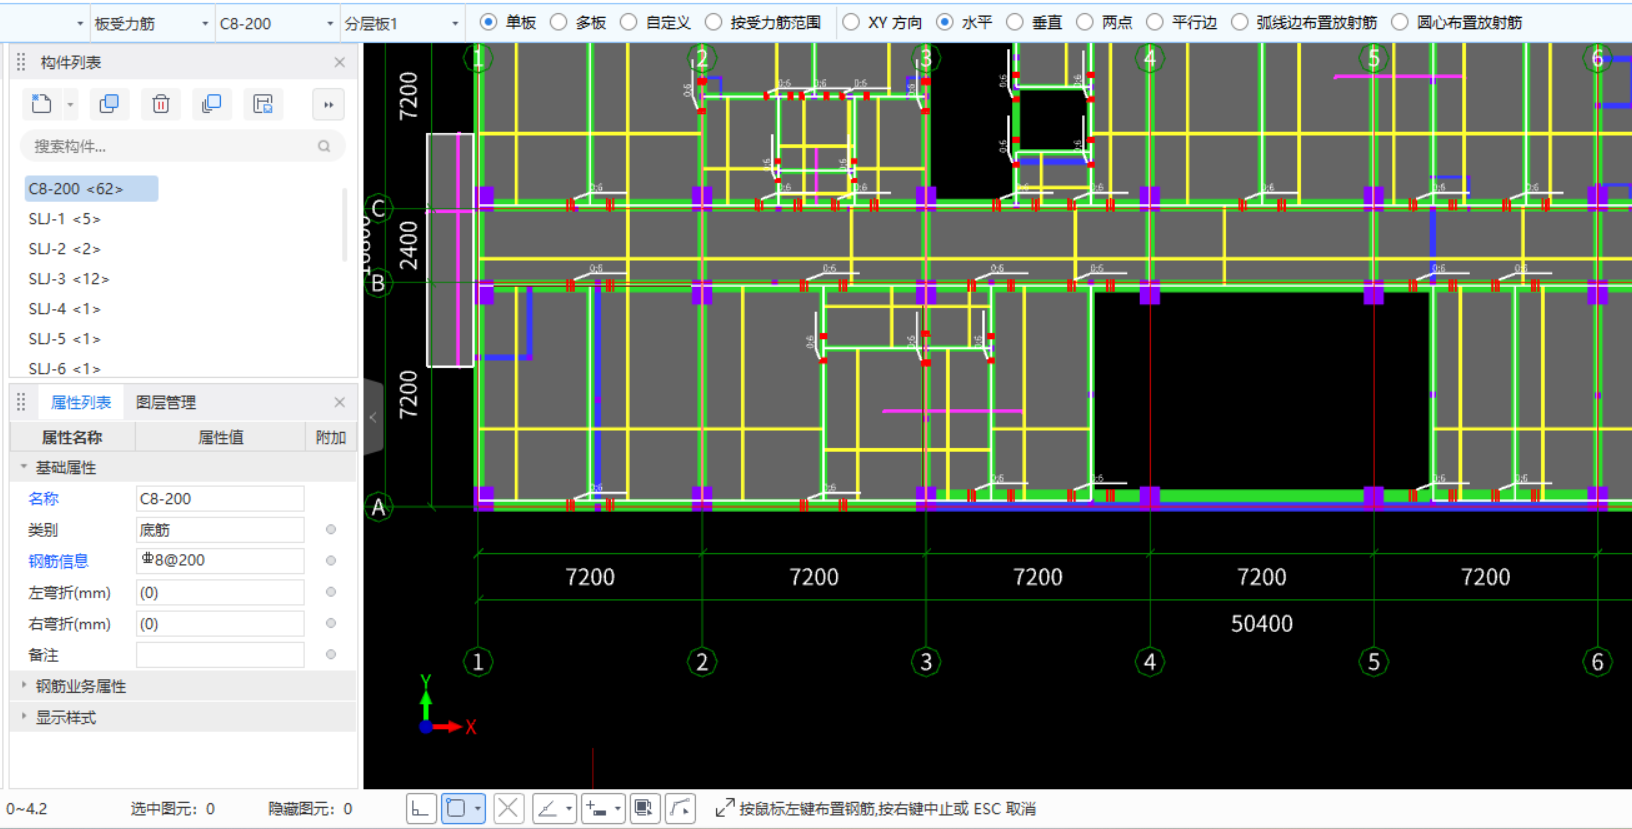Close the 属性列表 panel
This screenshot has height=829, width=1632.
[x=340, y=402]
